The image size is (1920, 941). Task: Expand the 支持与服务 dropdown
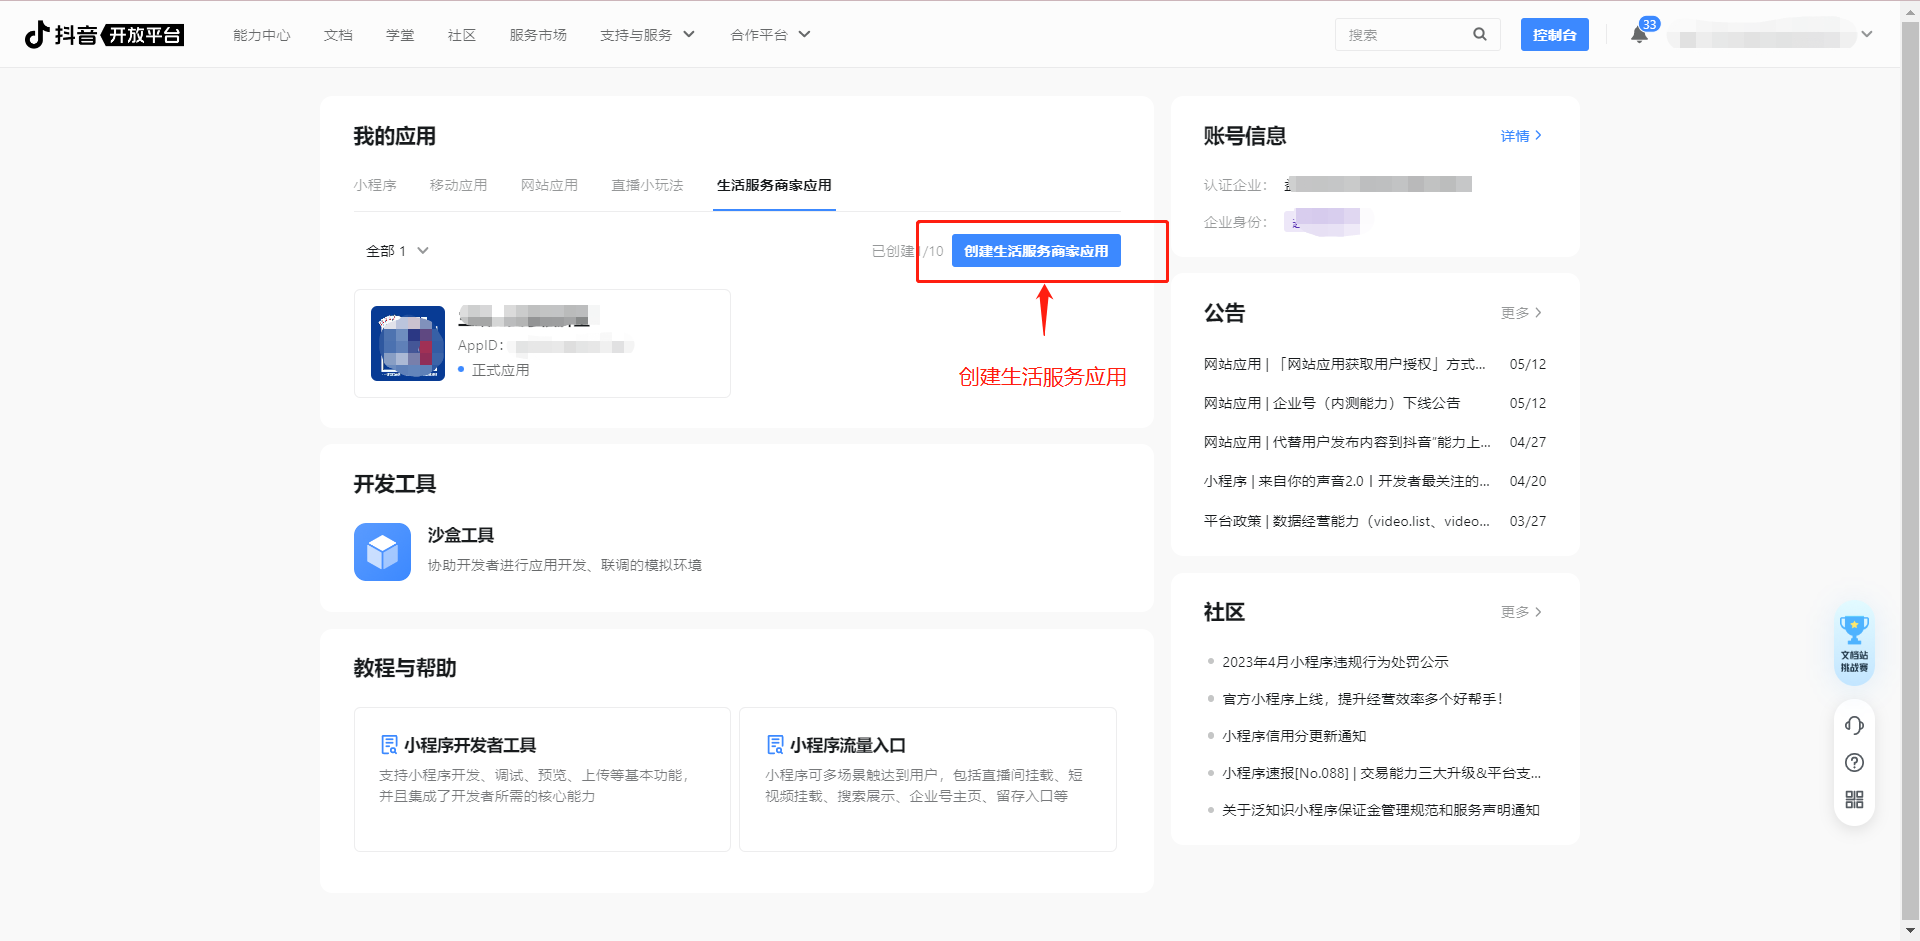pyautogui.click(x=647, y=35)
